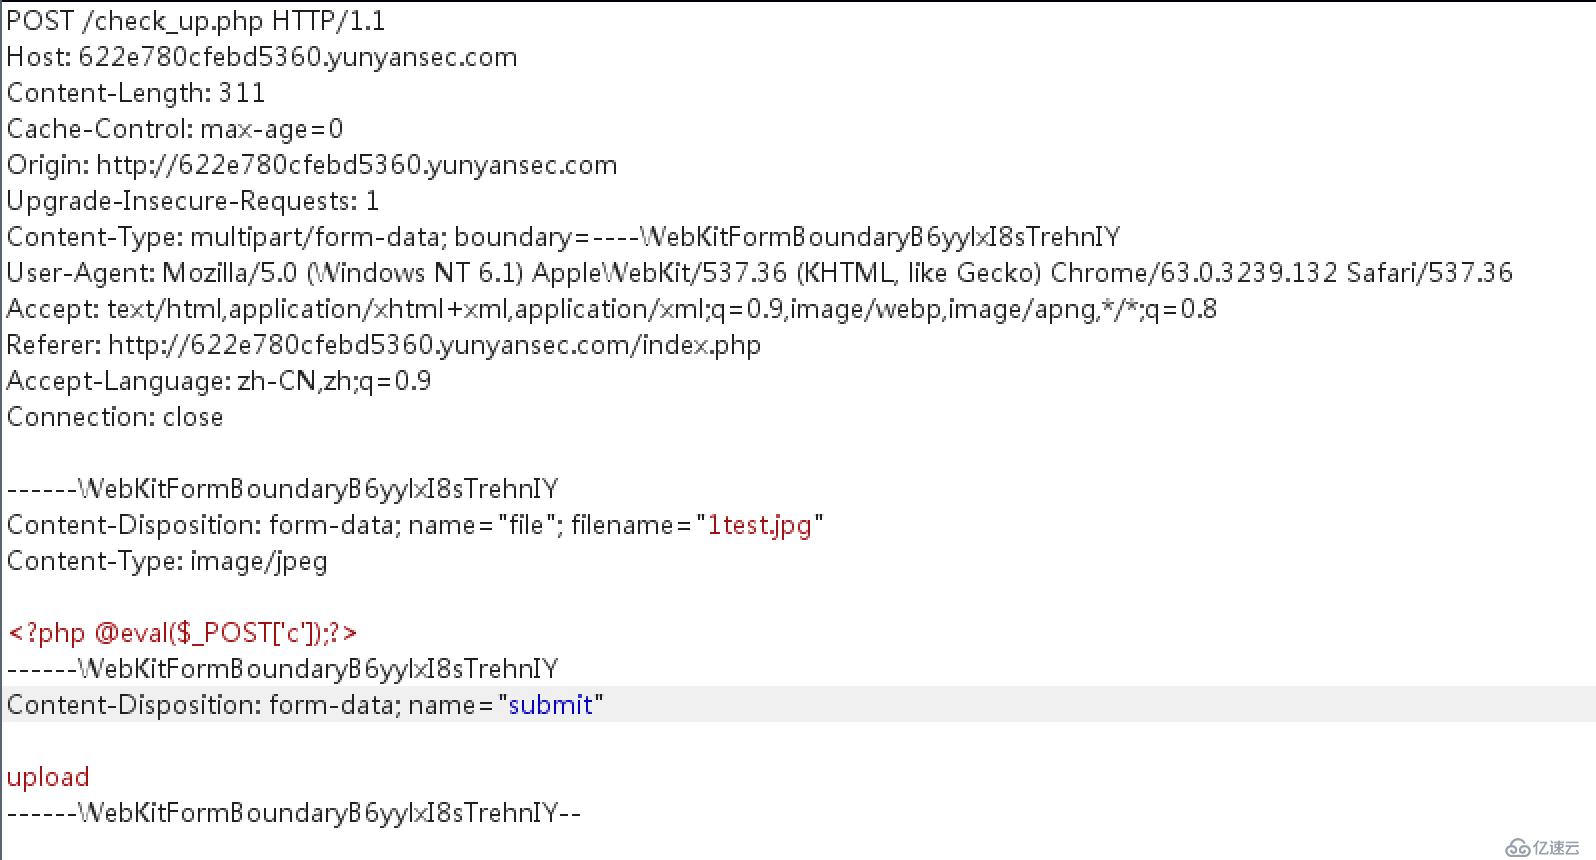Click the 'Upgrade-Insecure-Requests: 1' header
The width and height of the screenshot is (1596, 860).
(193, 201)
